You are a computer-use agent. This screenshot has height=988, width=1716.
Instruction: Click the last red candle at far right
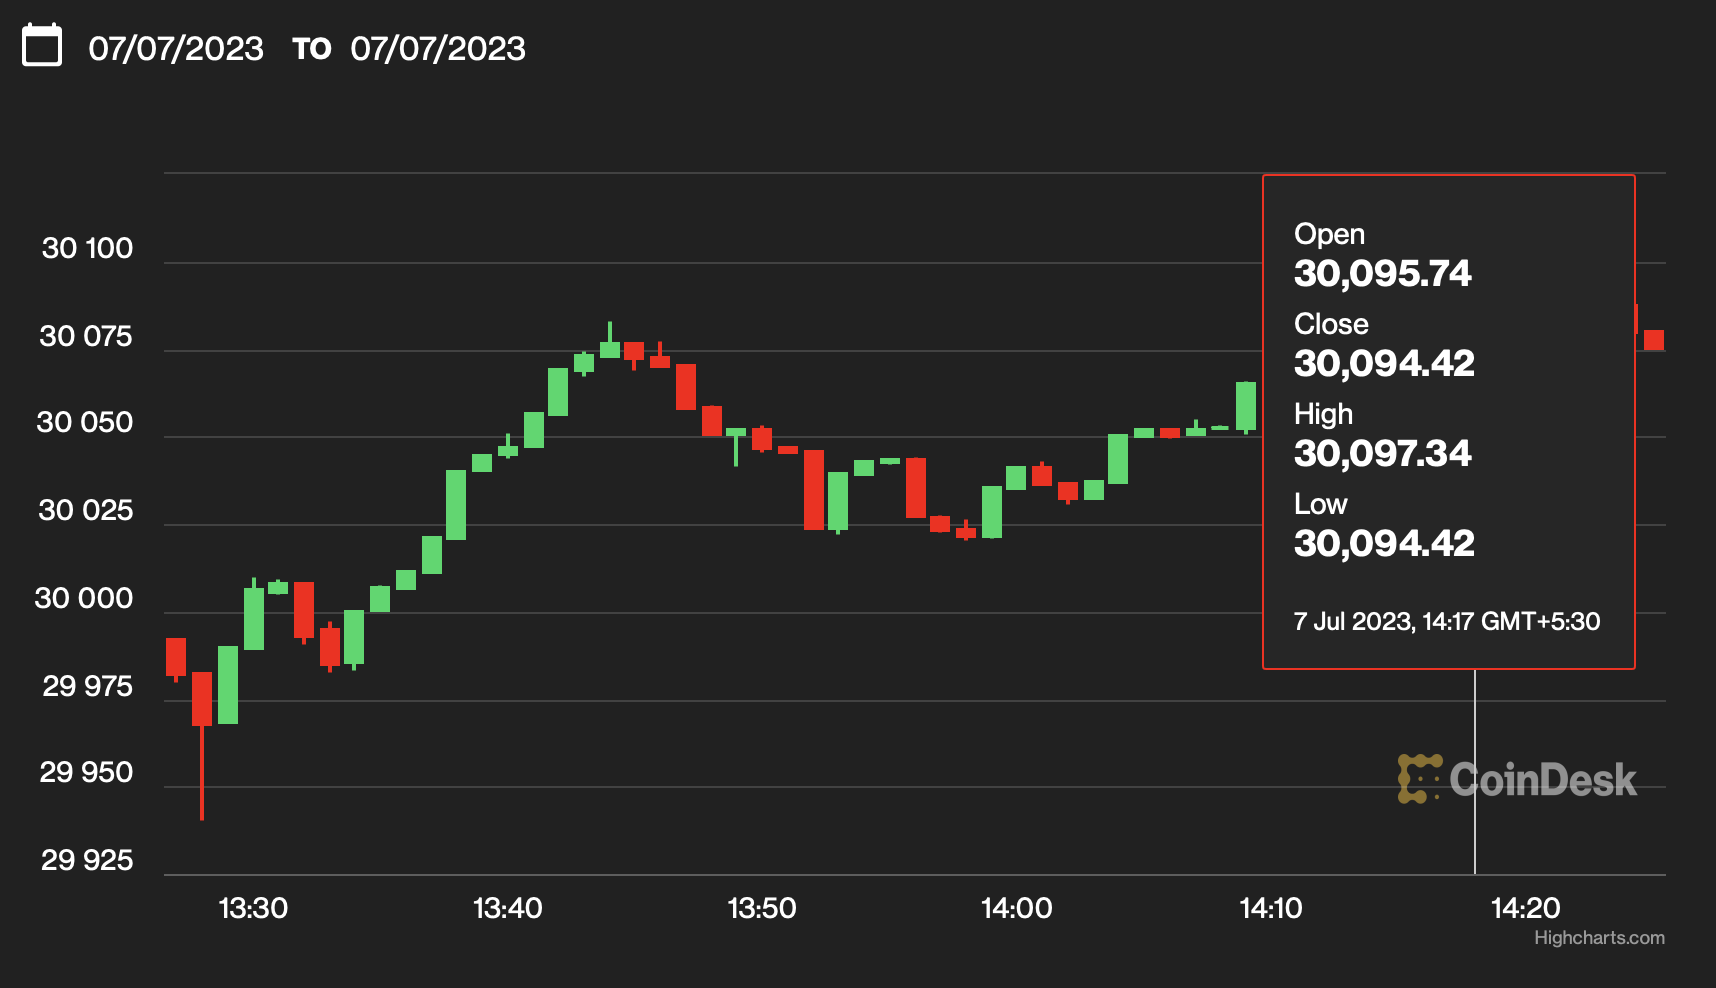(1654, 340)
